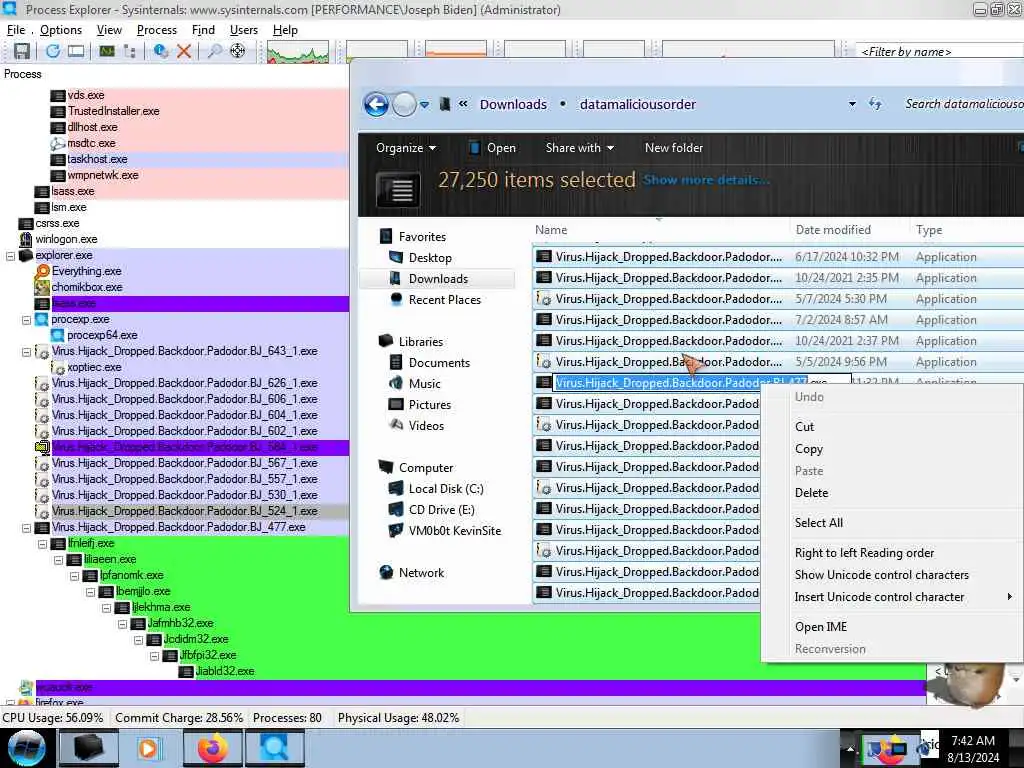Open Insert Unicode control character submenu
Screen dimensions: 1024x768
coord(892,597)
